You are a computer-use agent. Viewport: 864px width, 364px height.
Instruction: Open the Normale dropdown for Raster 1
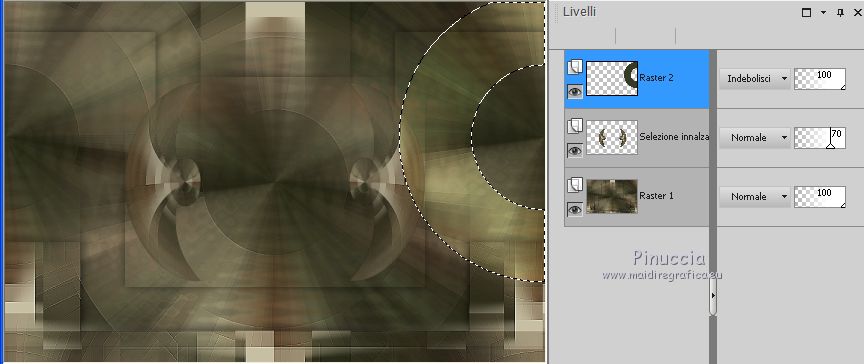point(754,197)
